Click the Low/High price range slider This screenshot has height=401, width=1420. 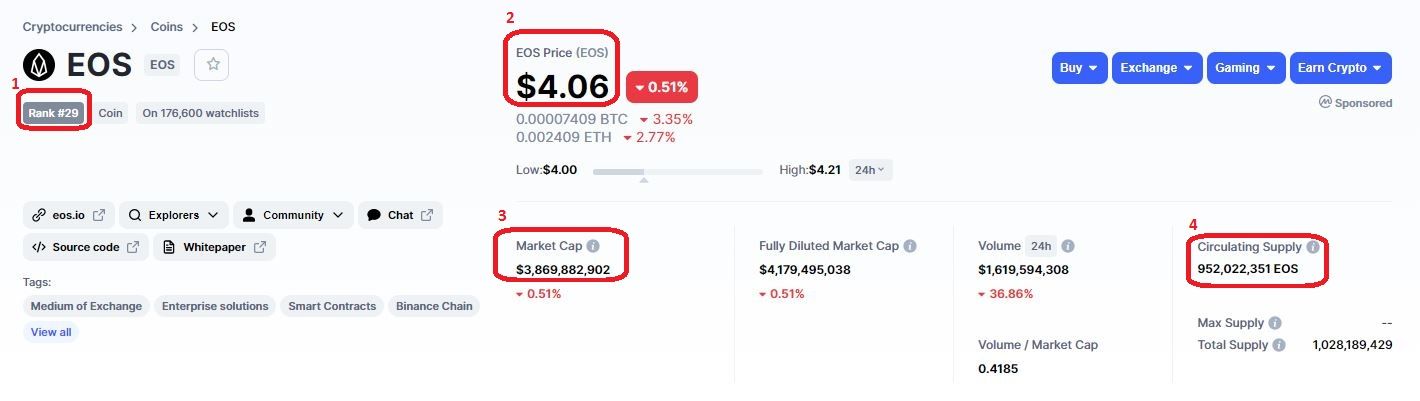(677, 172)
